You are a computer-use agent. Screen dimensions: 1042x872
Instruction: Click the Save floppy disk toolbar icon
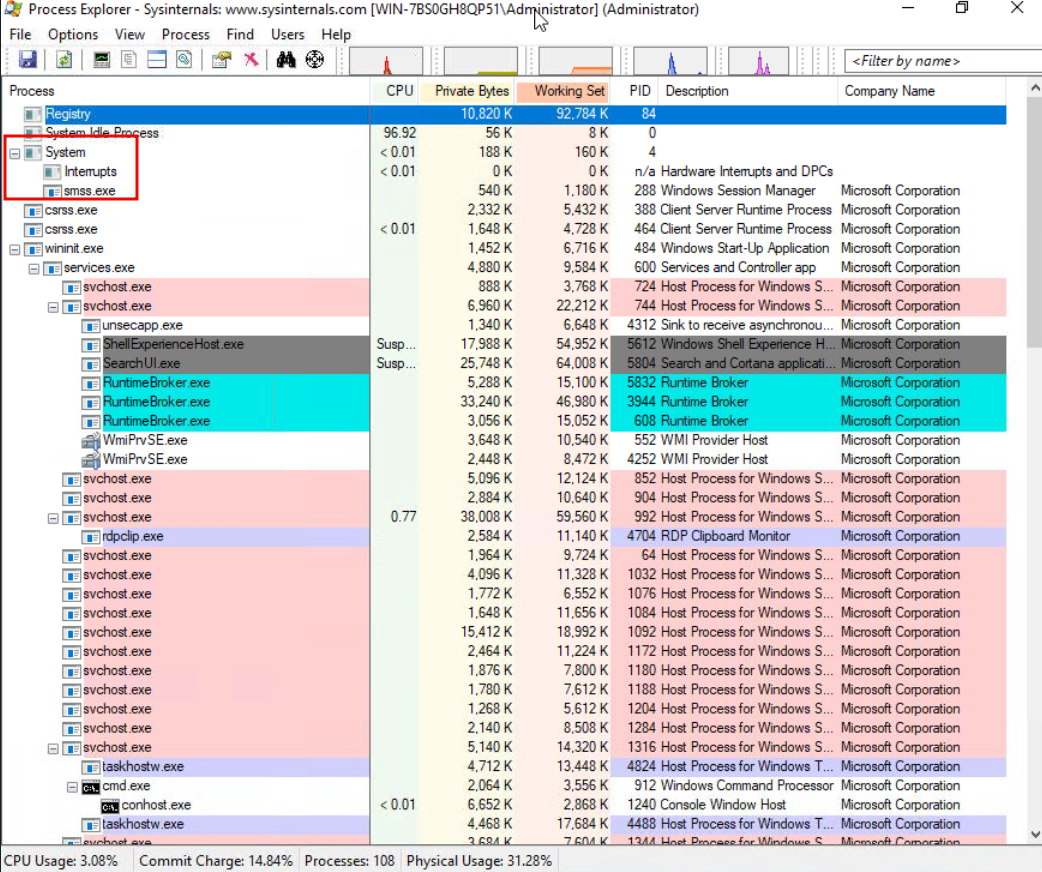(x=27, y=60)
